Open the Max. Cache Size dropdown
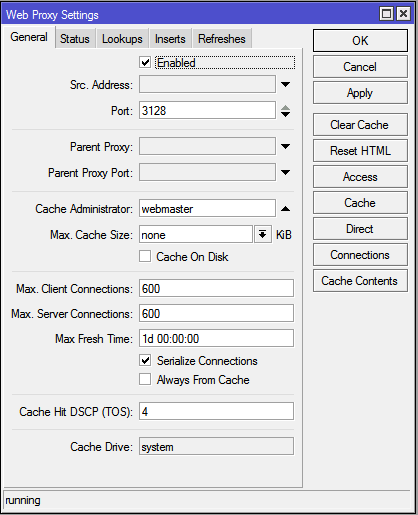This screenshot has height=515, width=418. (263, 235)
